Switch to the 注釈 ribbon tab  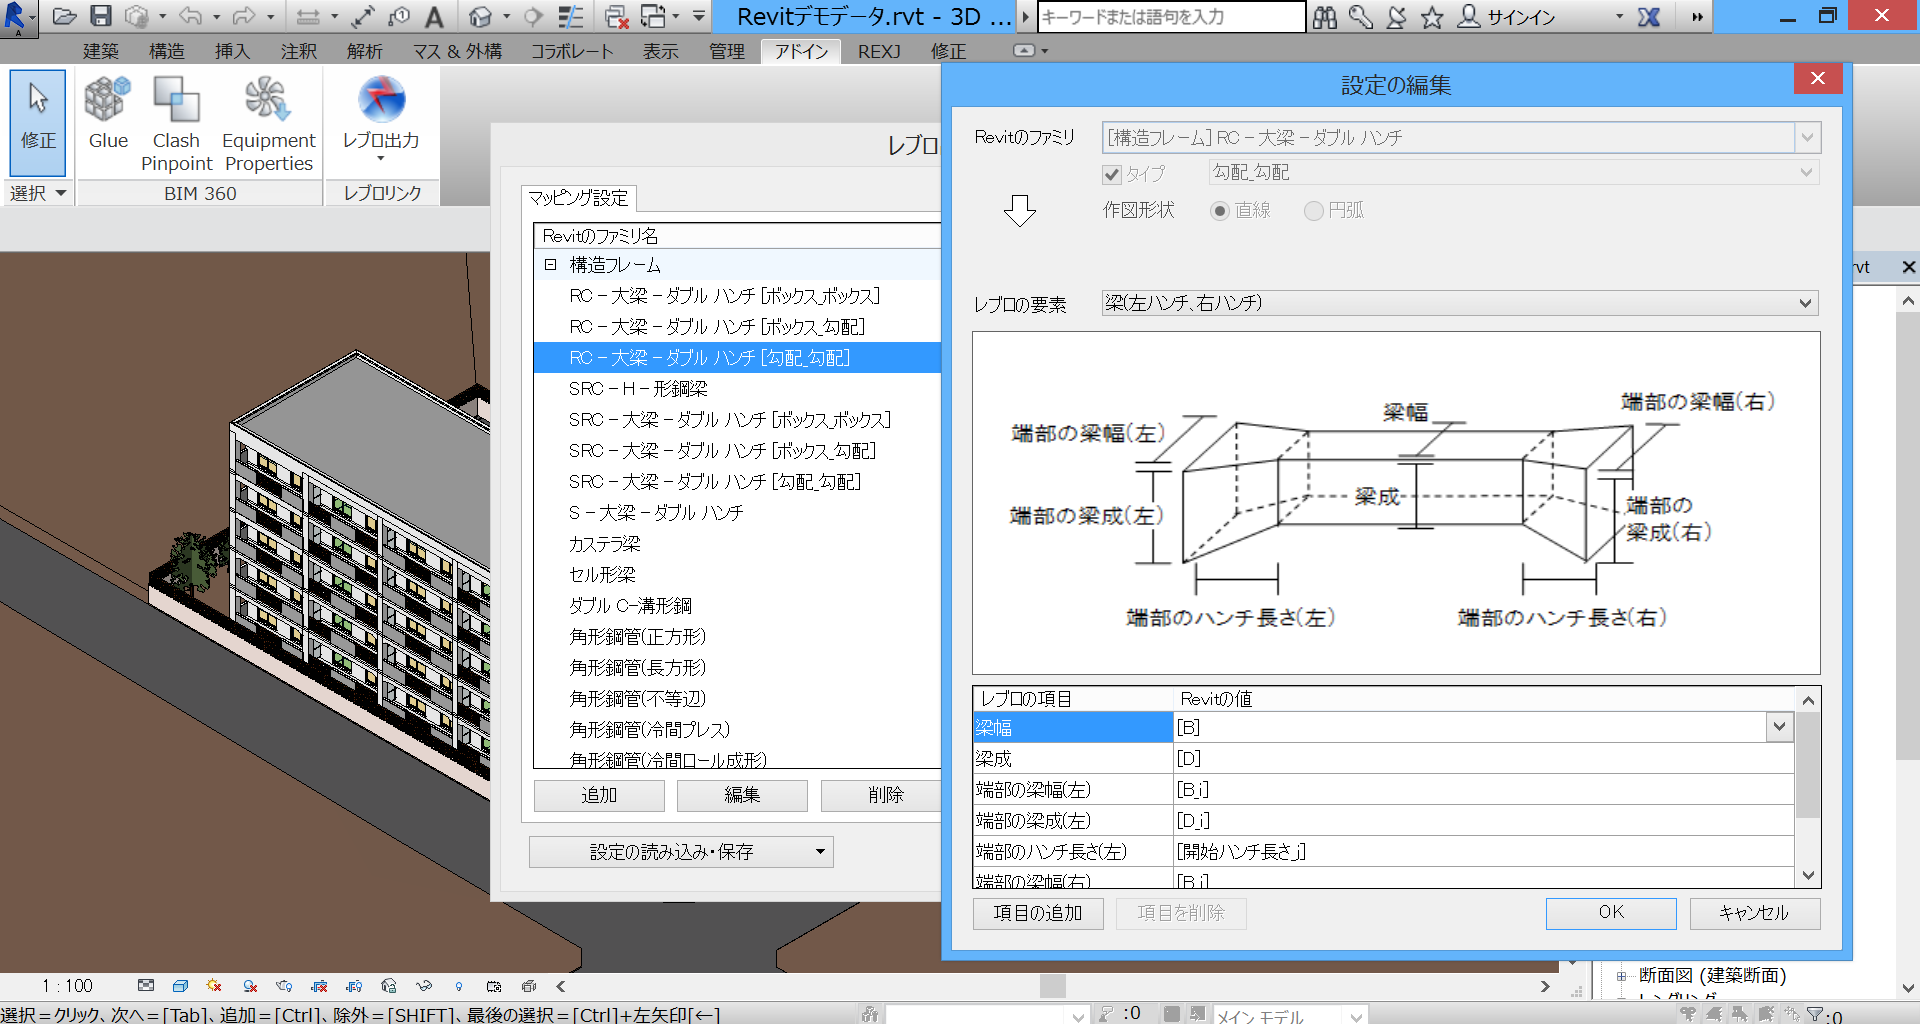298,51
